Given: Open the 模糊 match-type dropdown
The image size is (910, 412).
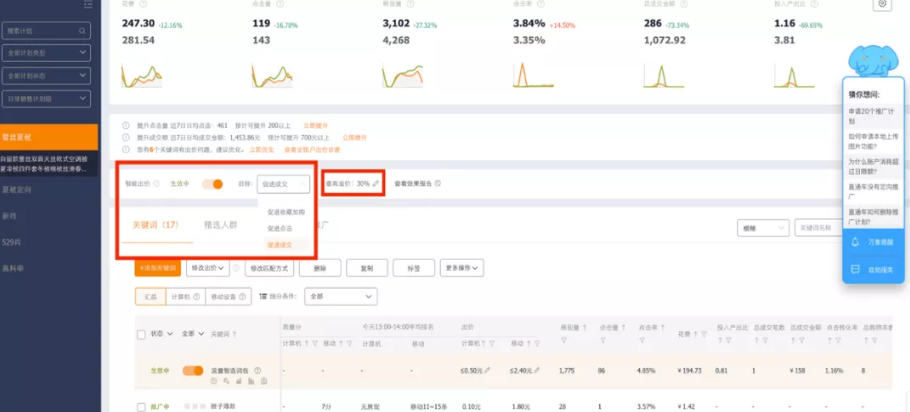Looking at the screenshot, I should (763, 228).
